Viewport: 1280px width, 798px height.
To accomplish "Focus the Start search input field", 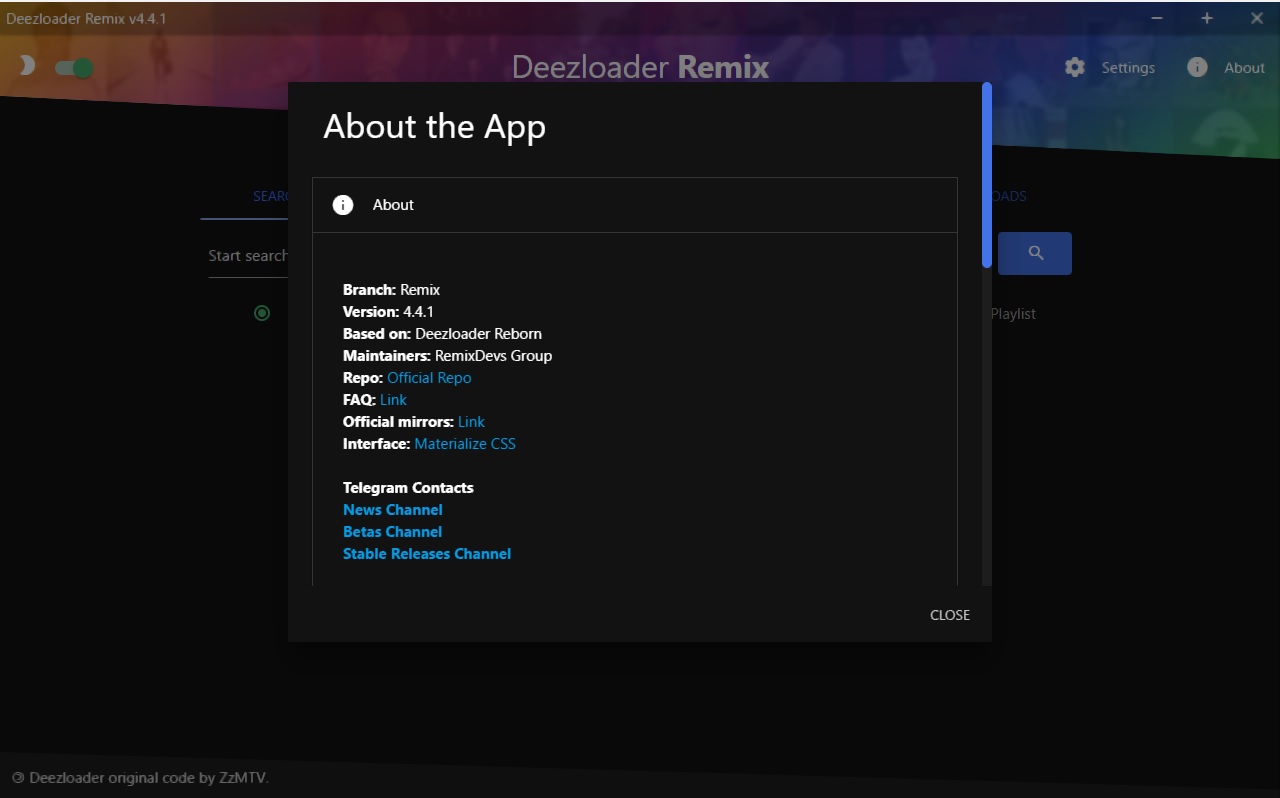I will click(248, 256).
